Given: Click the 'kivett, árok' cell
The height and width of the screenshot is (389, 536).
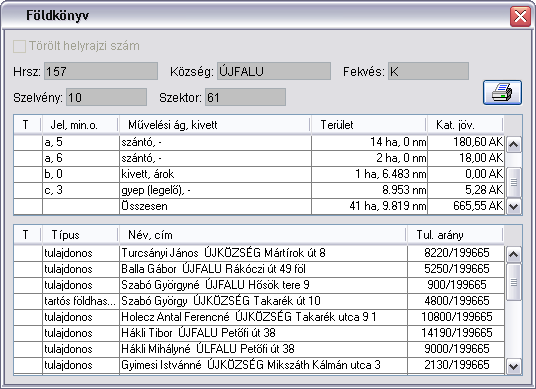Looking at the screenshot, I should (x=215, y=174).
